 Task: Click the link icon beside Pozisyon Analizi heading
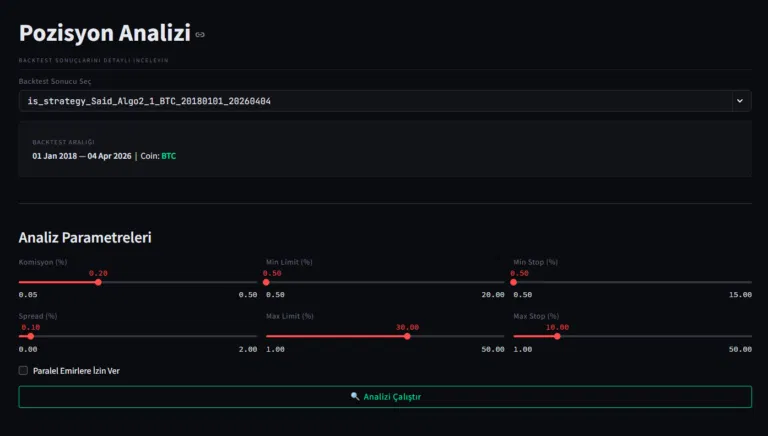coord(200,35)
